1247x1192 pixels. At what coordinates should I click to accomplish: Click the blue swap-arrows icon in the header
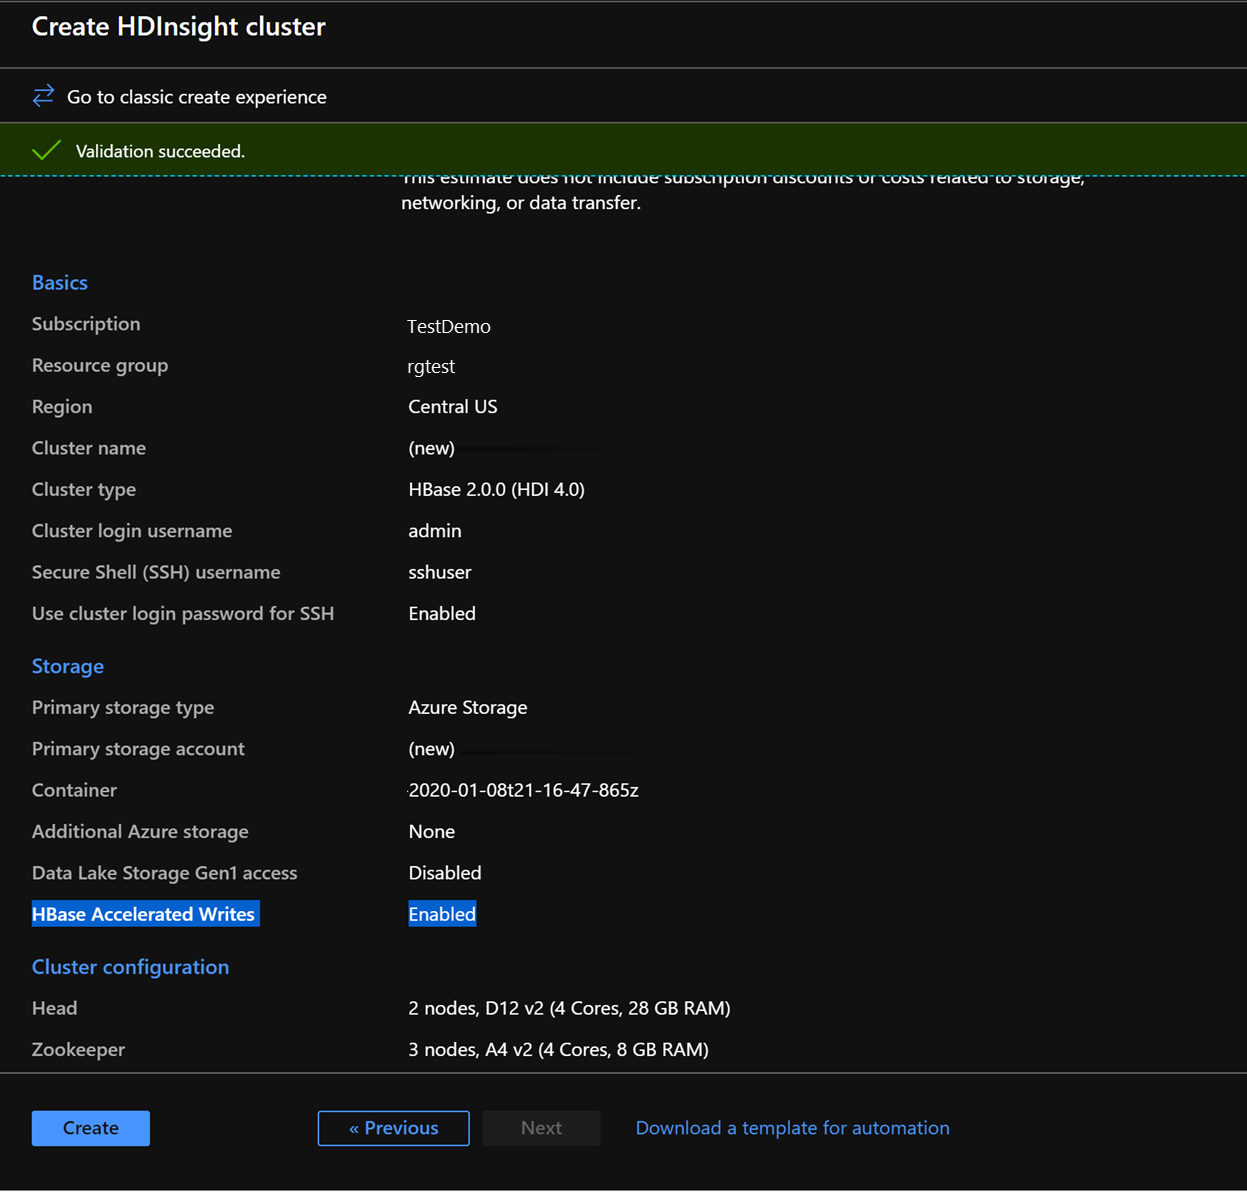[42, 95]
